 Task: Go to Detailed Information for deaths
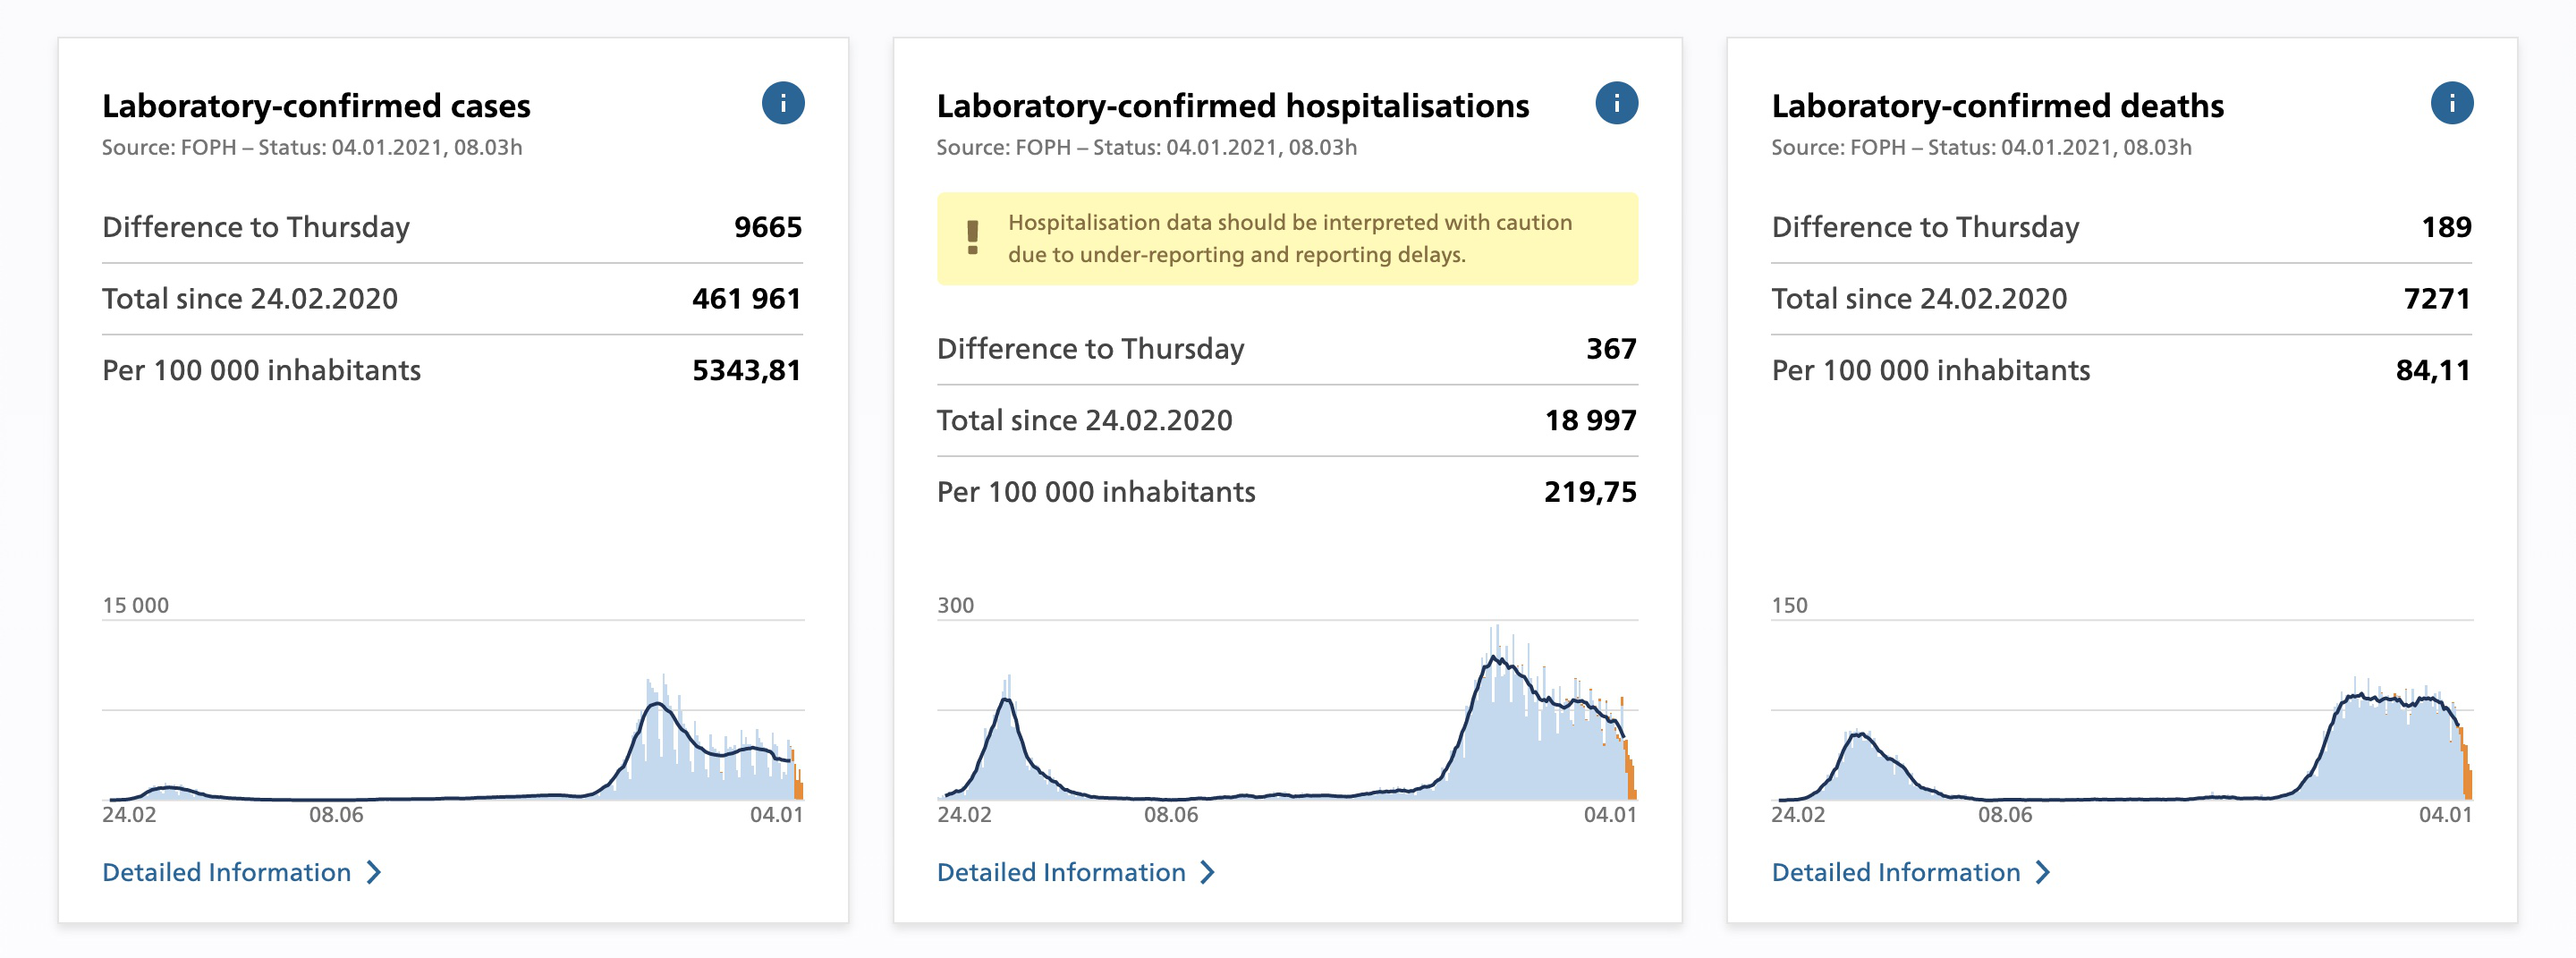[x=1895, y=872]
